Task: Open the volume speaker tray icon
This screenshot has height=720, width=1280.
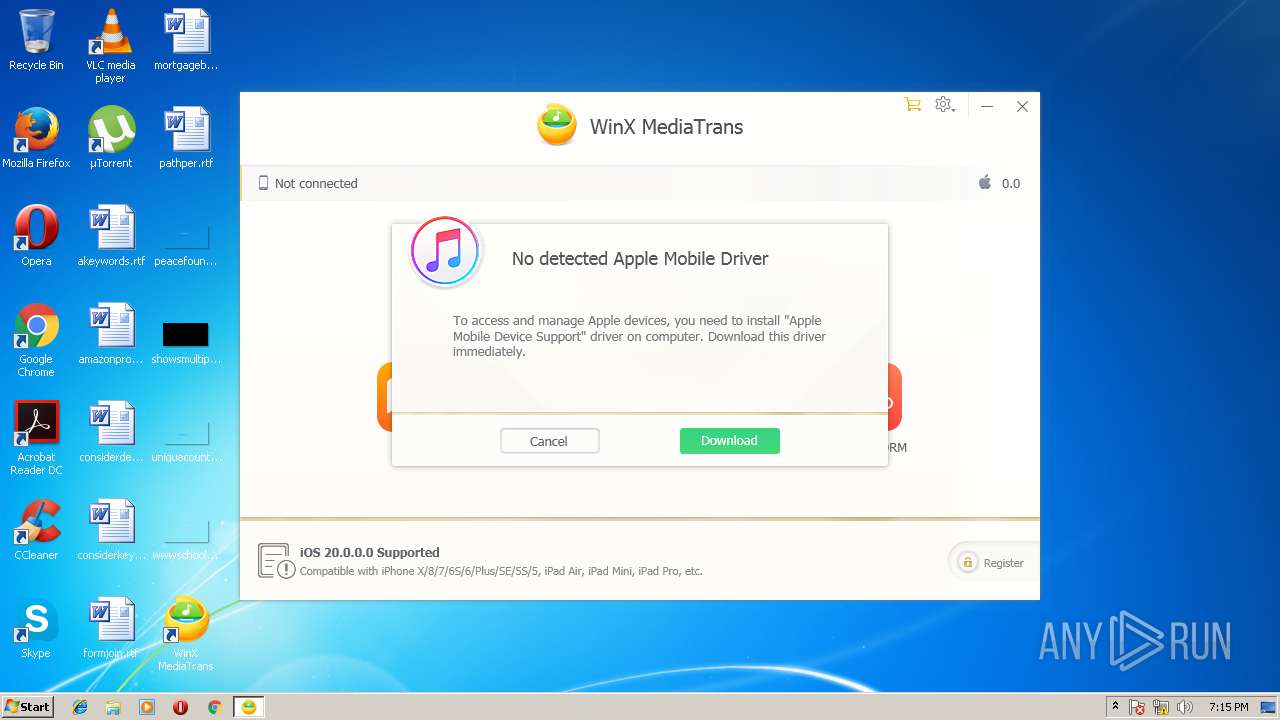Action: pos(1185,707)
